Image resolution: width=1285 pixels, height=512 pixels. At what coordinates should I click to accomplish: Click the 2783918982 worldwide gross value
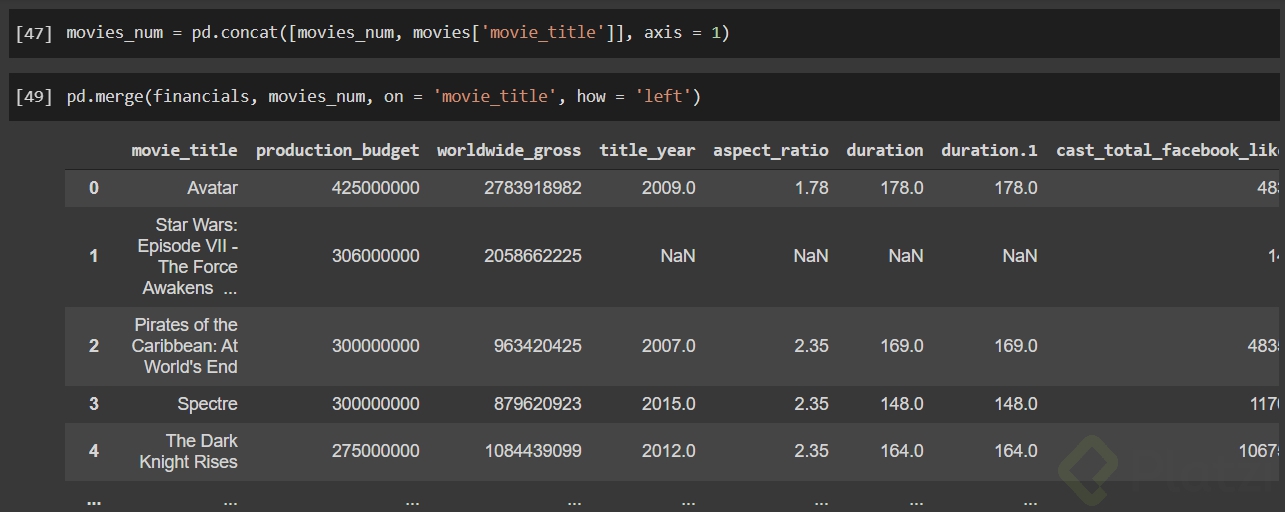(x=533, y=188)
